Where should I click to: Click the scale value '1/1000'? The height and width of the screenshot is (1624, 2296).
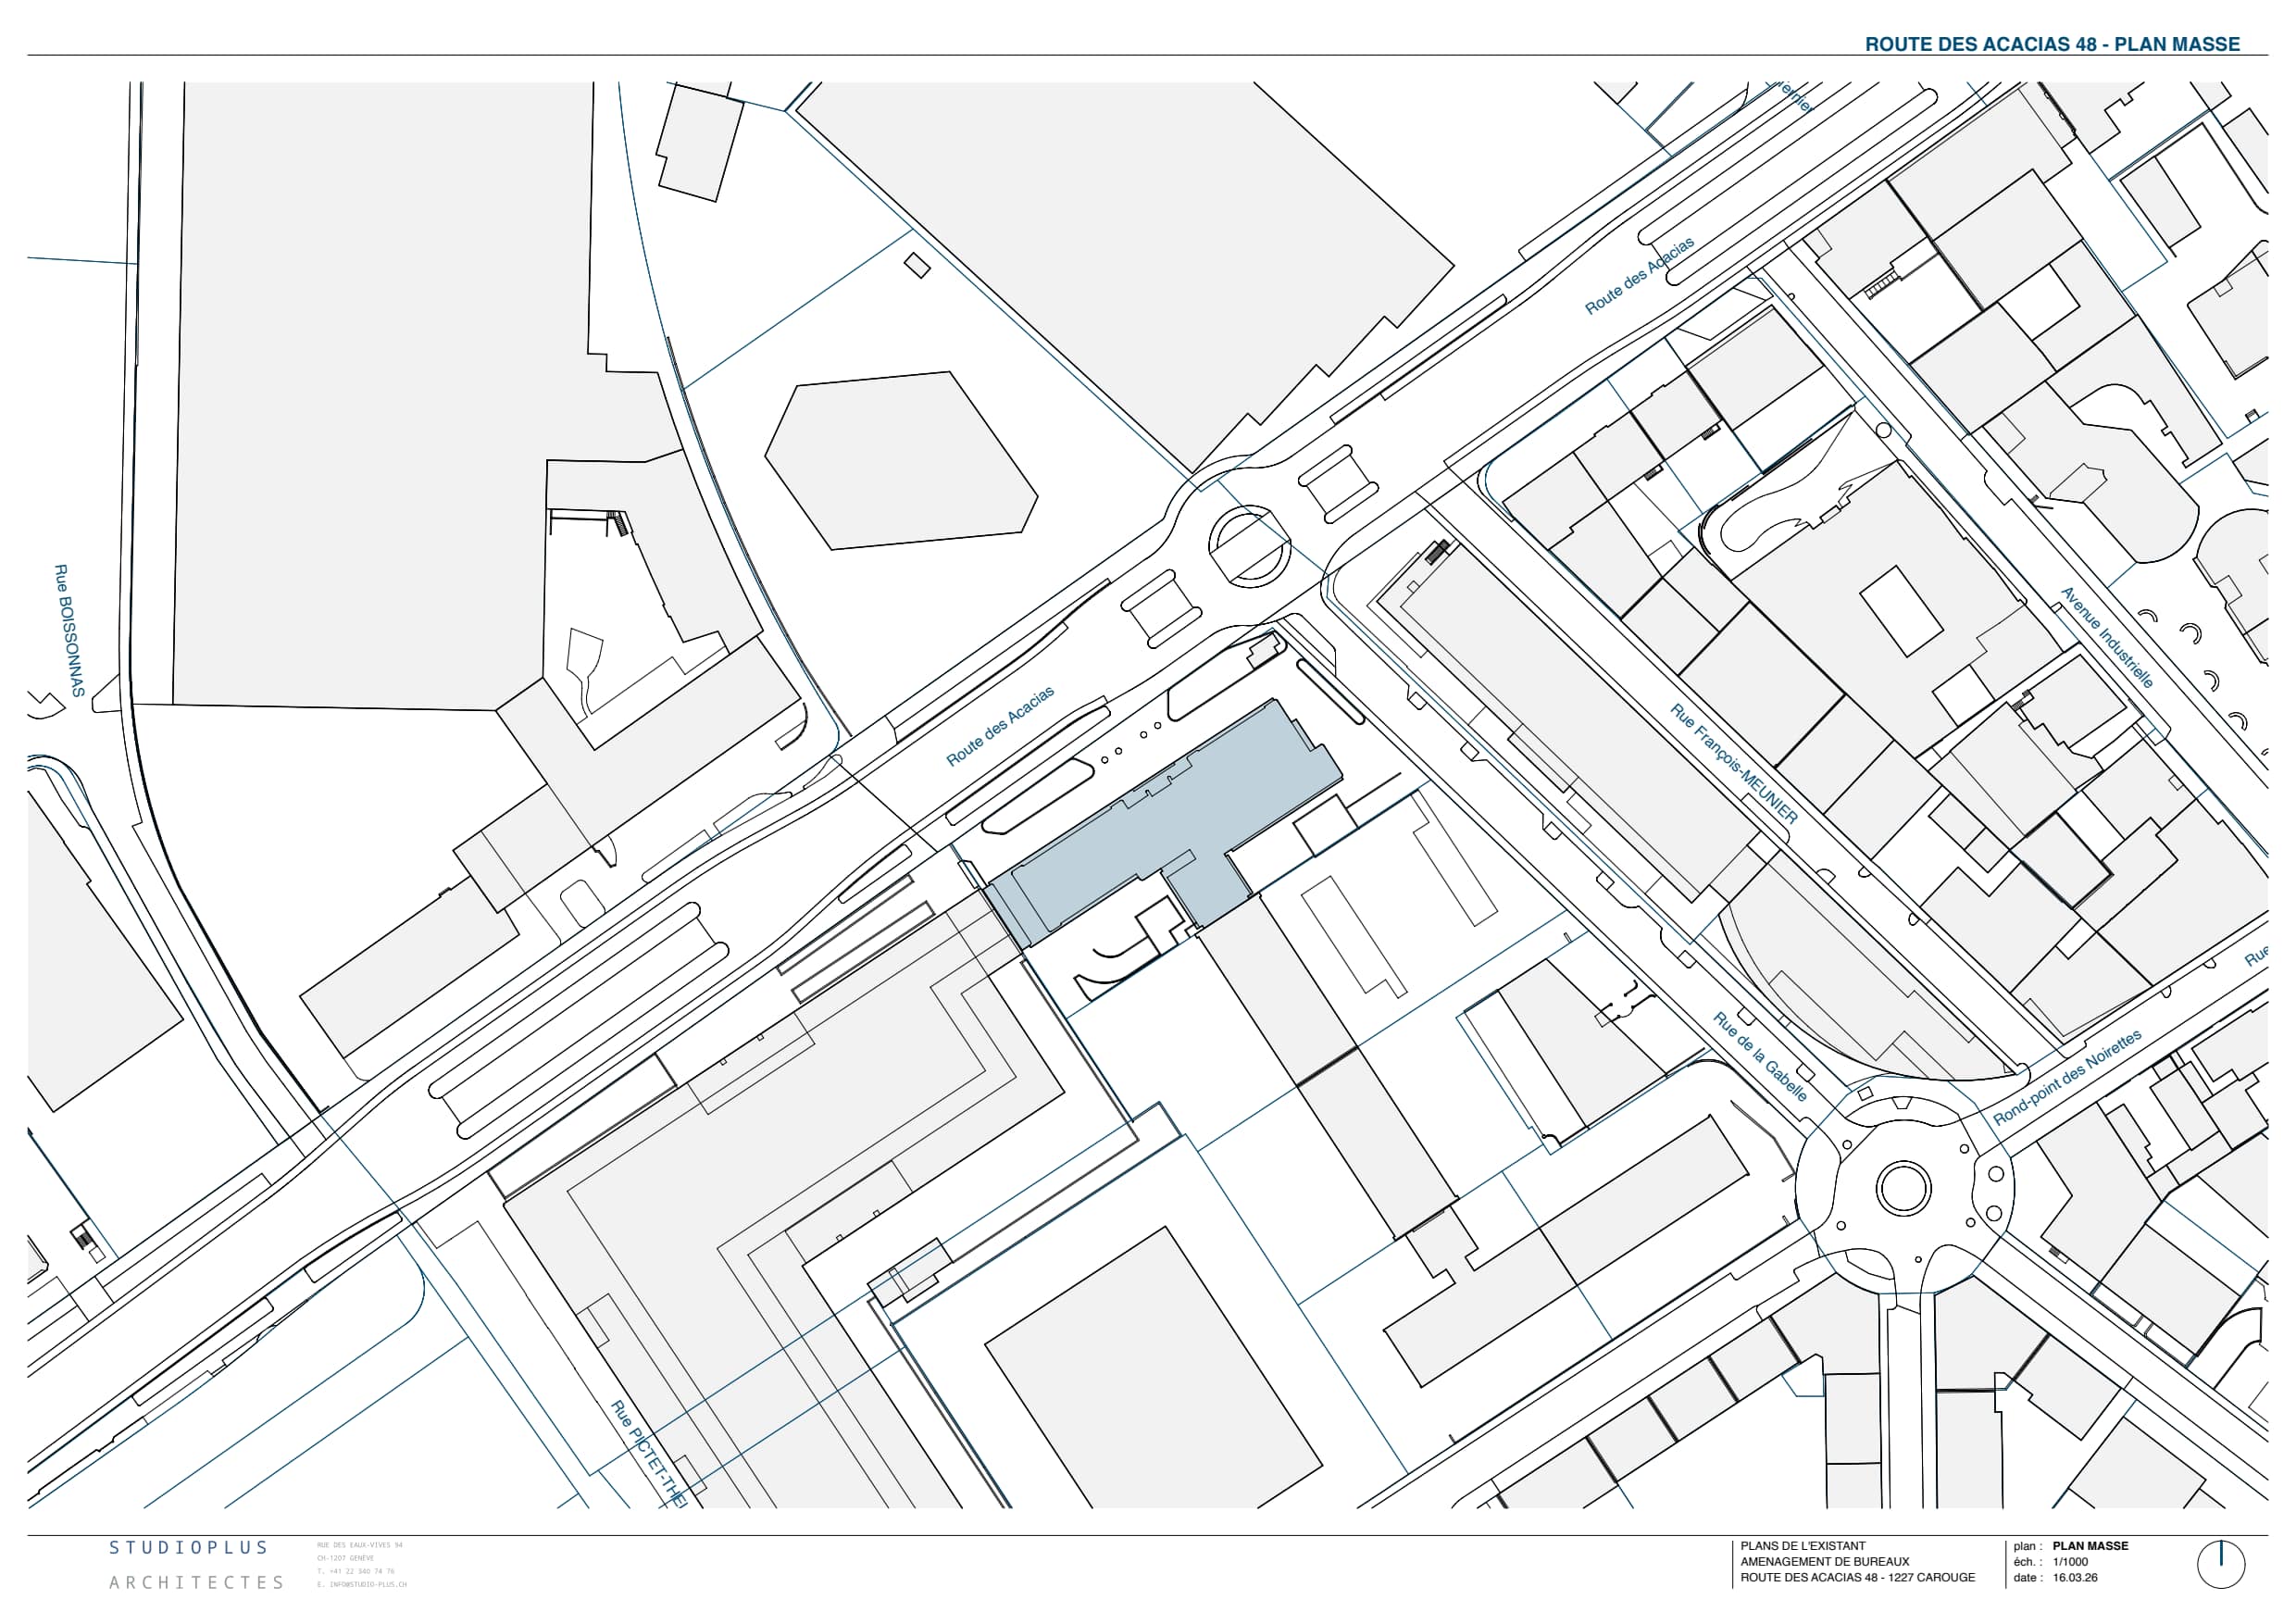[2070, 1562]
